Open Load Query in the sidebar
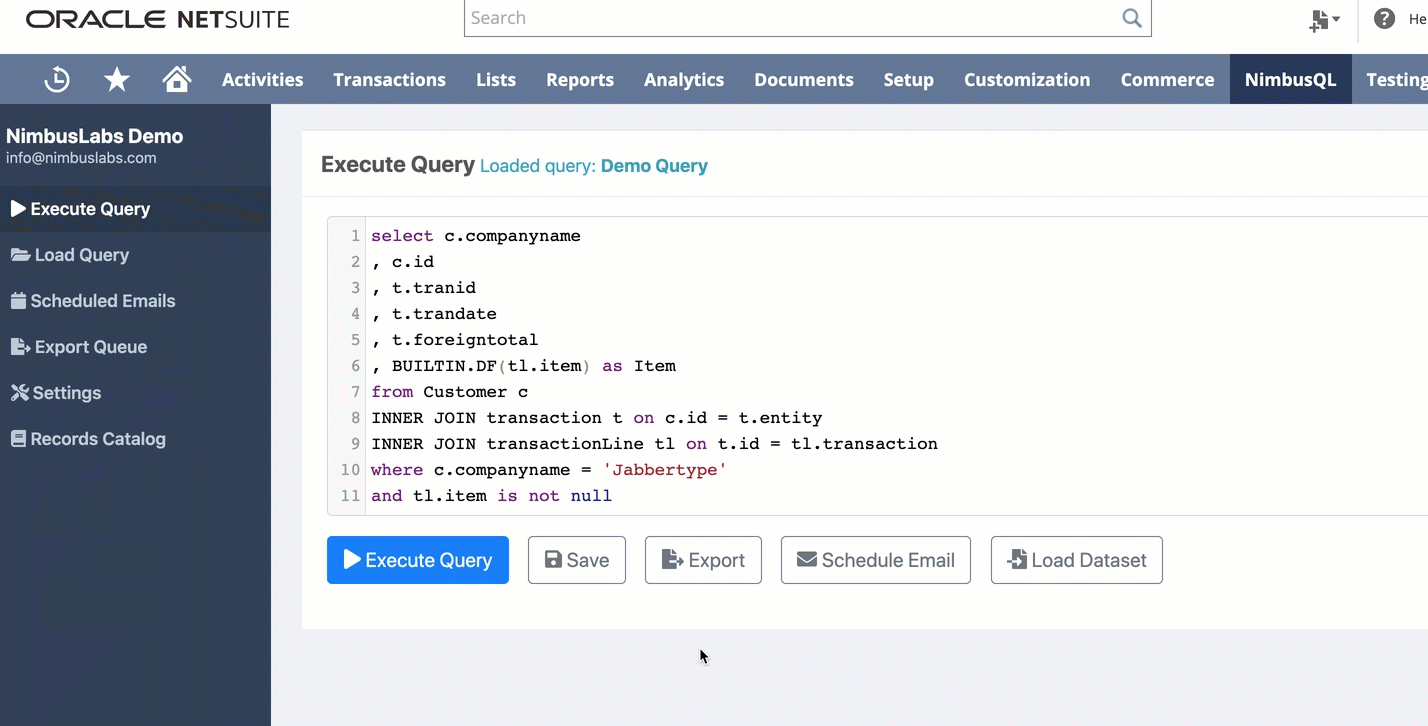 [135, 255]
